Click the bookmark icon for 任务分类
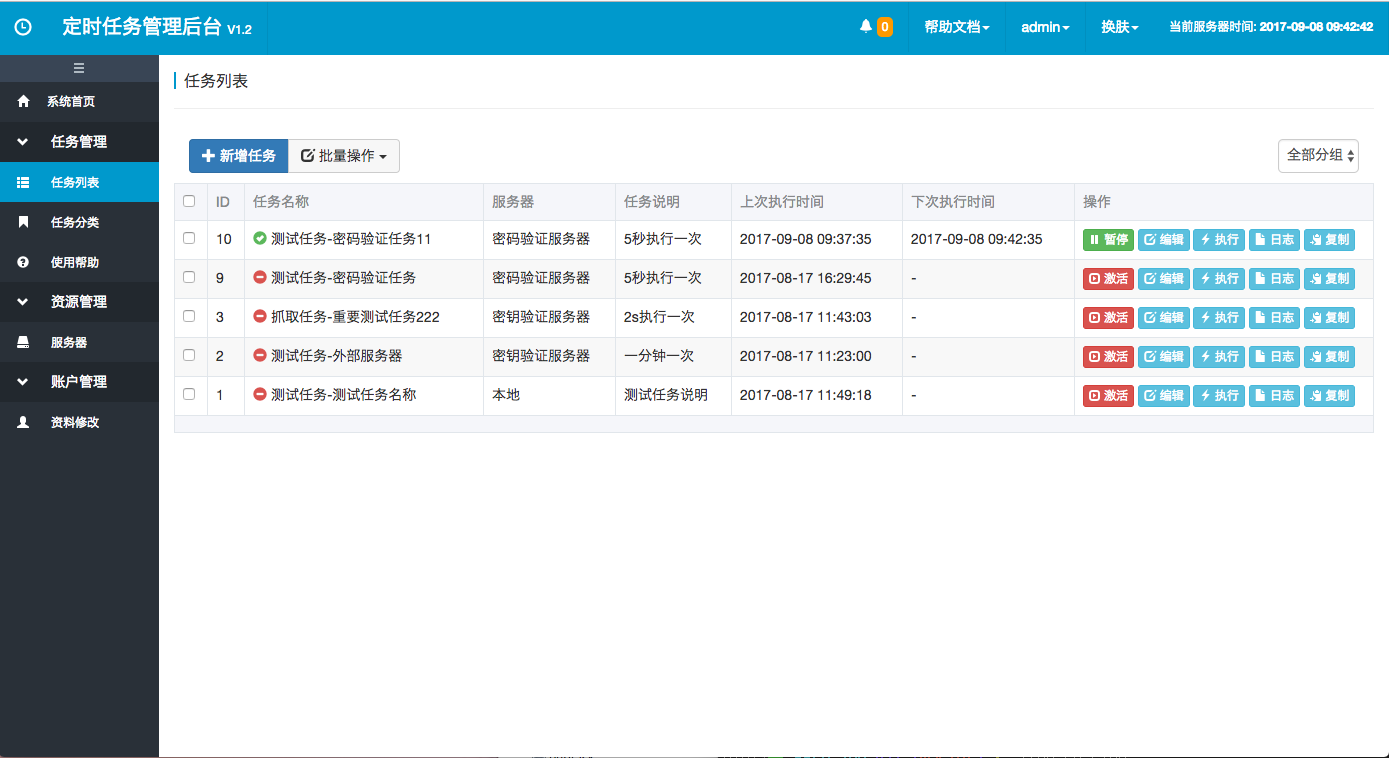The image size is (1389, 758). click(22, 222)
